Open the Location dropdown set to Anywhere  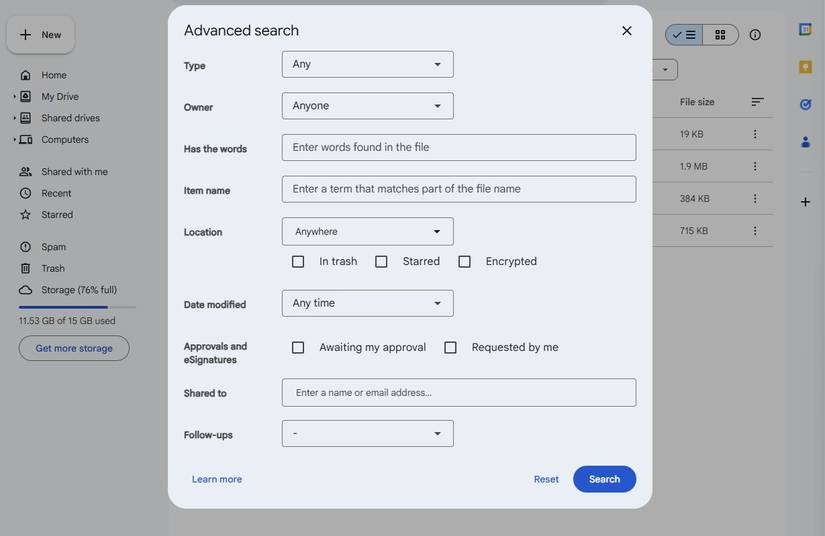coord(367,231)
